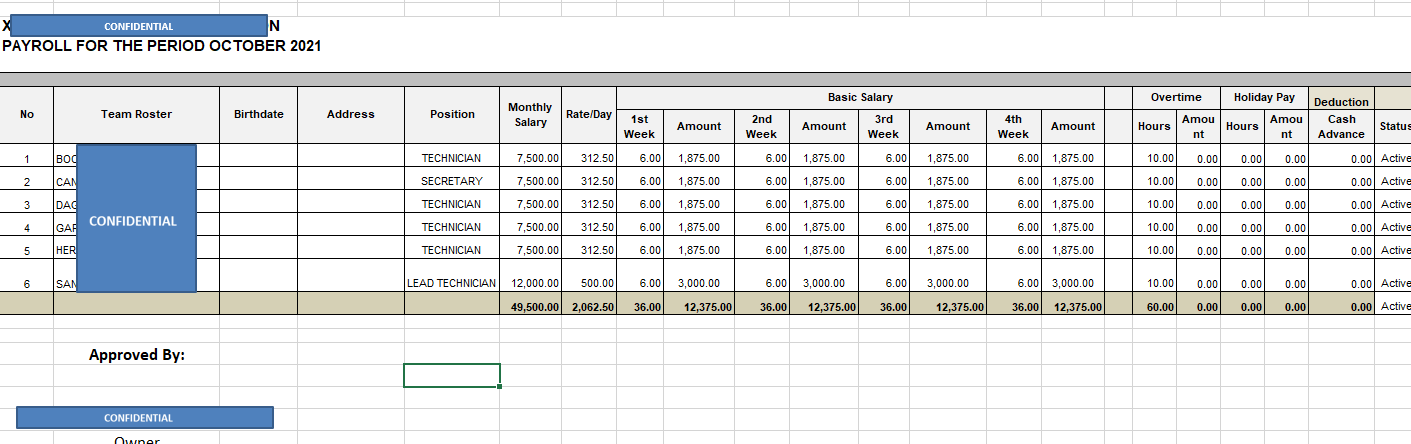Click the payroll period title text
1411x444 pixels.
tap(162, 45)
